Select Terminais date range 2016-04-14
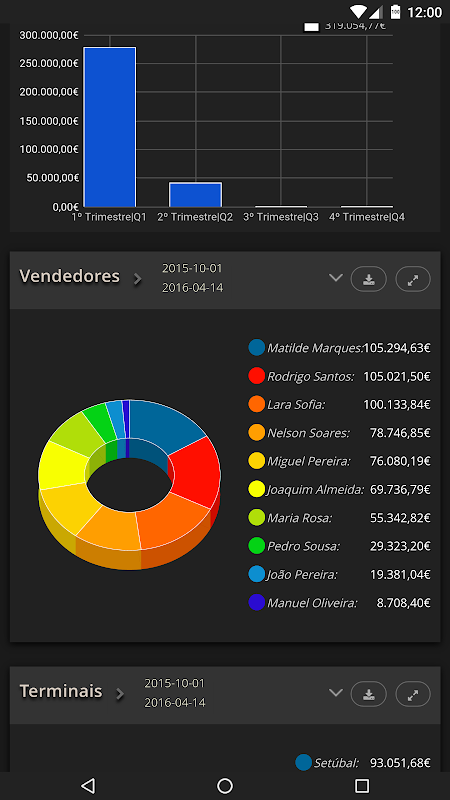This screenshot has width=450, height=800. pos(174,703)
